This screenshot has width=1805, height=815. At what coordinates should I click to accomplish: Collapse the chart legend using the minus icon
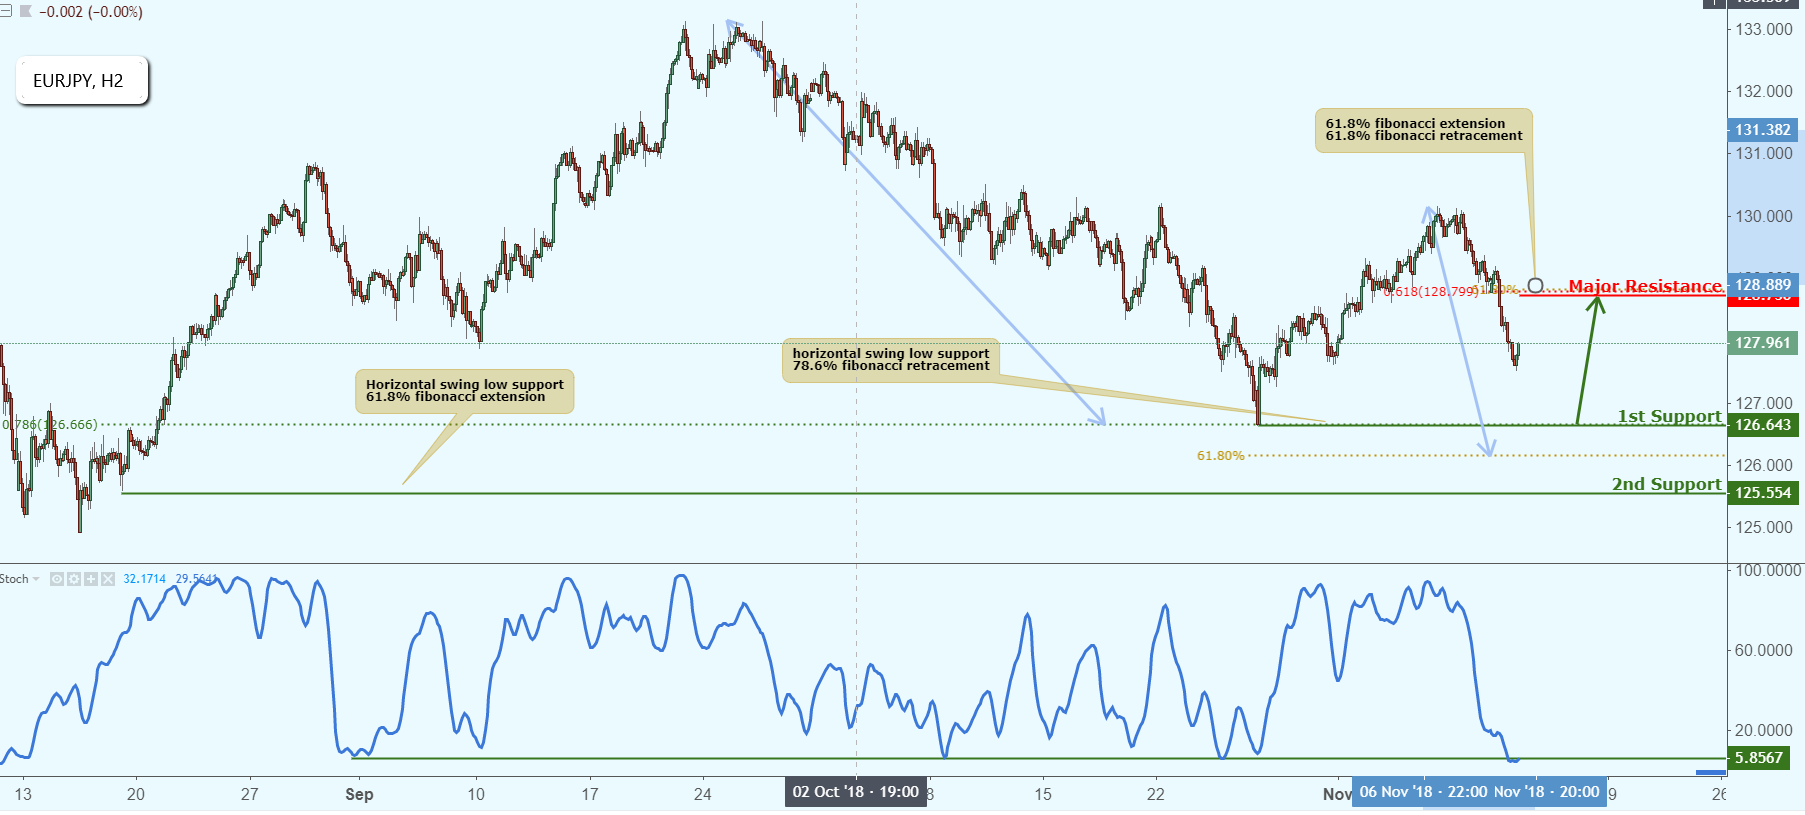click(6, 12)
